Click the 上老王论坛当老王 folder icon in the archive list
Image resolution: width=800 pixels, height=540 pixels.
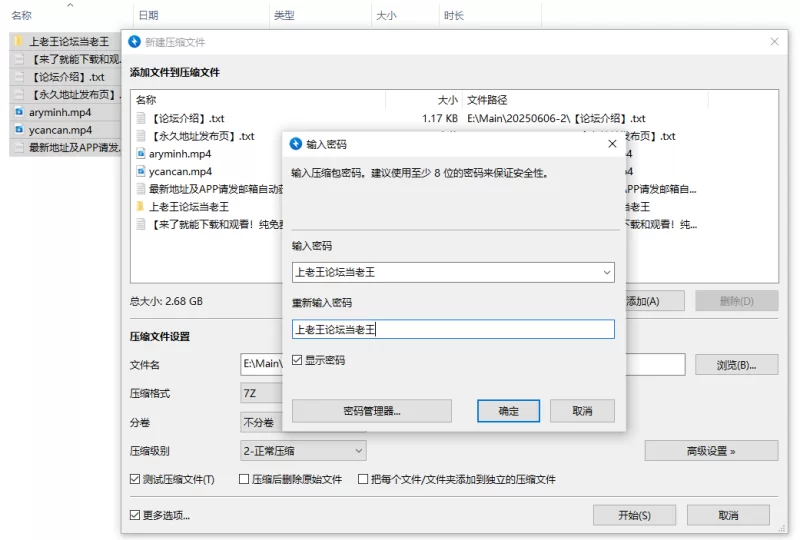point(141,207)
